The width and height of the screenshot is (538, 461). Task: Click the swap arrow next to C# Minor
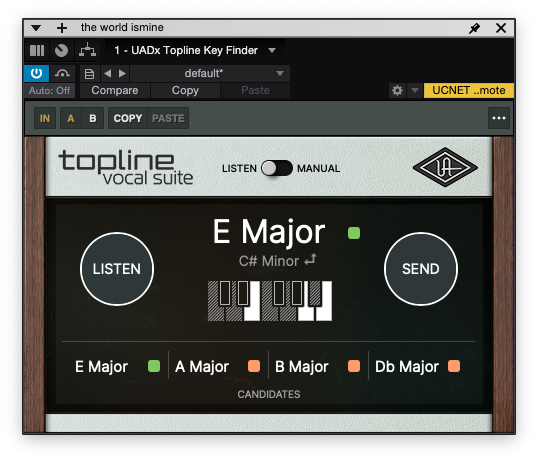coord(310,260)
